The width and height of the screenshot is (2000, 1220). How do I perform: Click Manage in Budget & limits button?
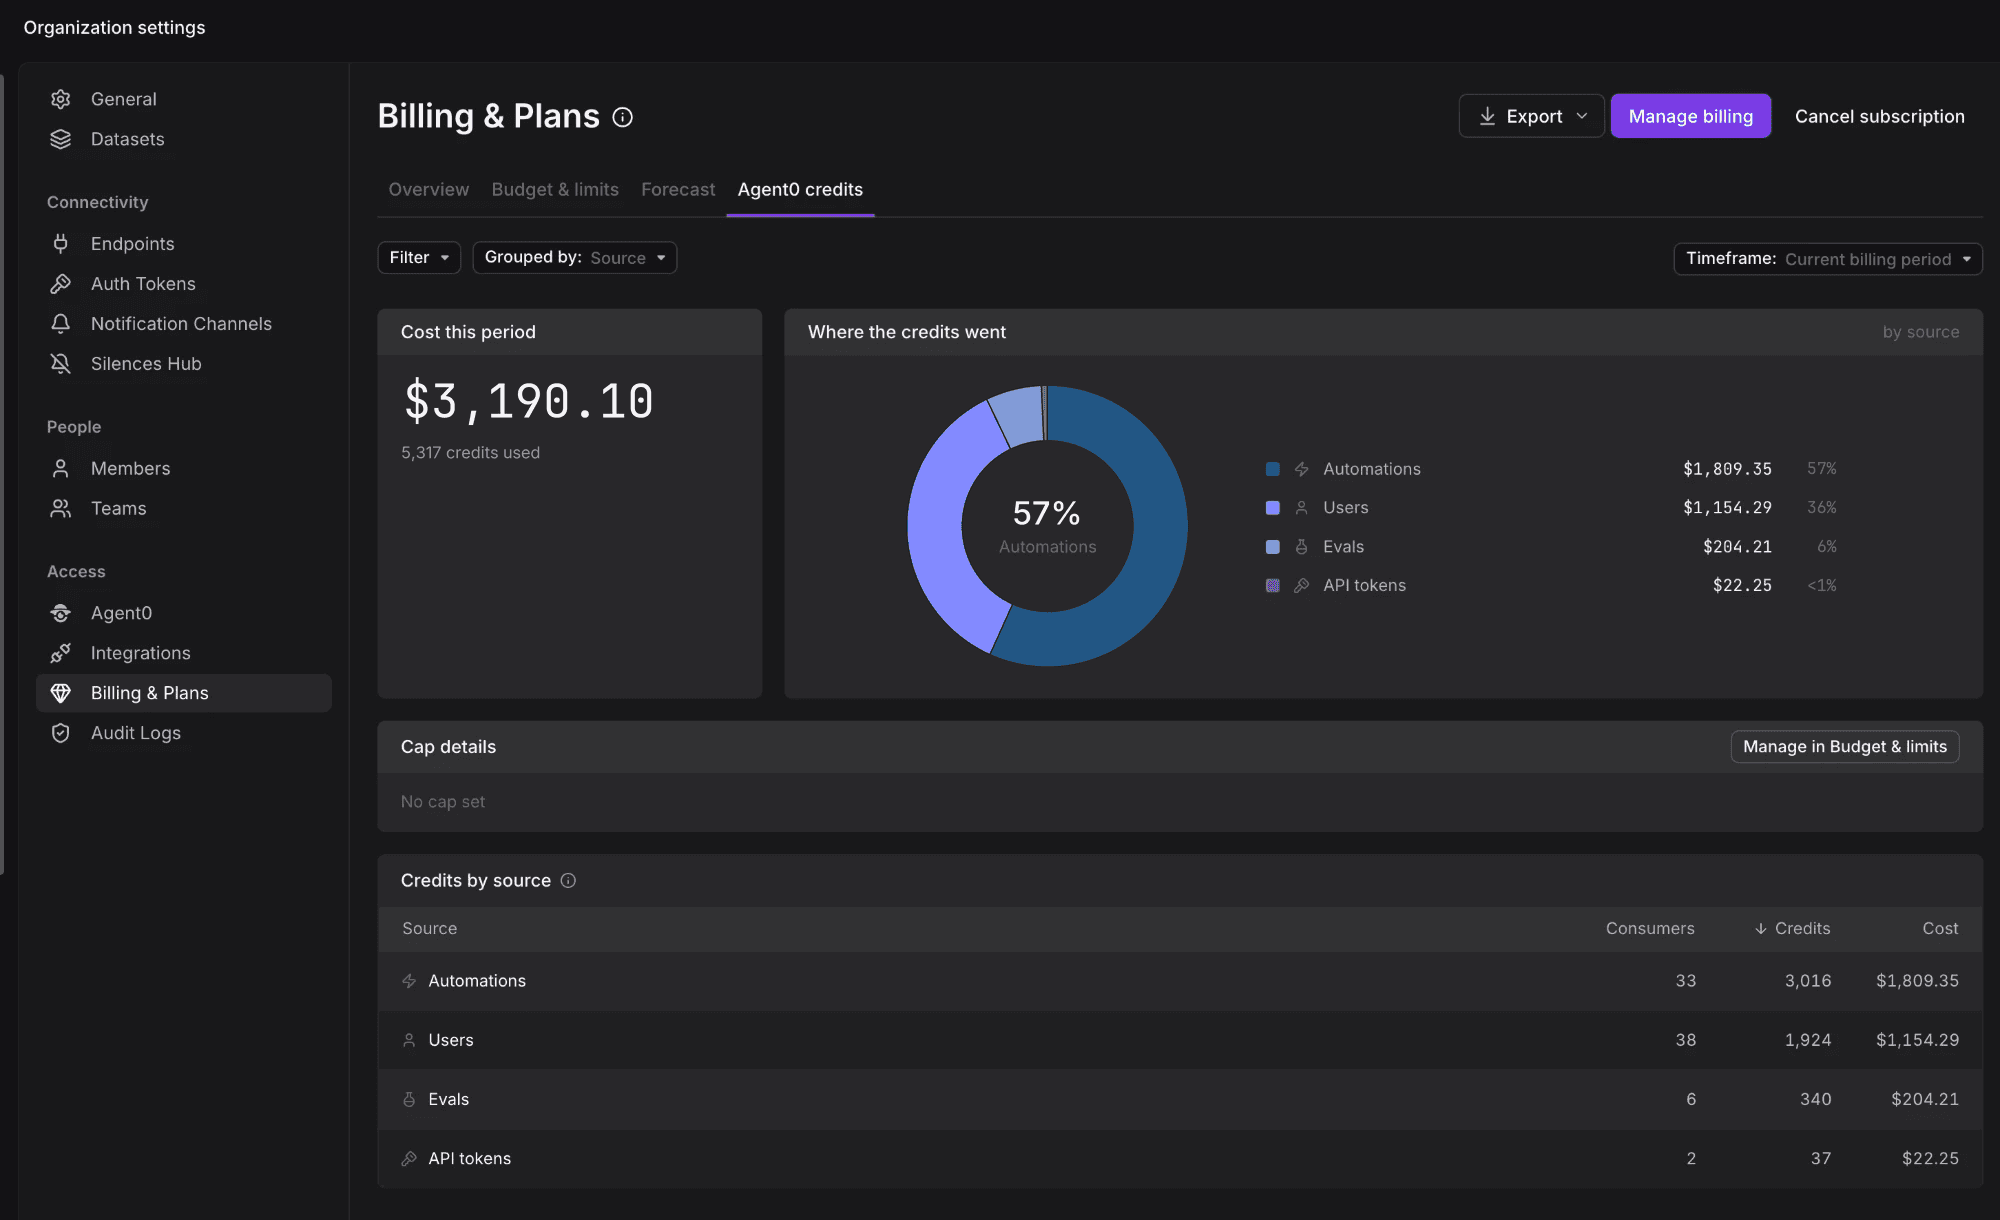(1845, 746)
